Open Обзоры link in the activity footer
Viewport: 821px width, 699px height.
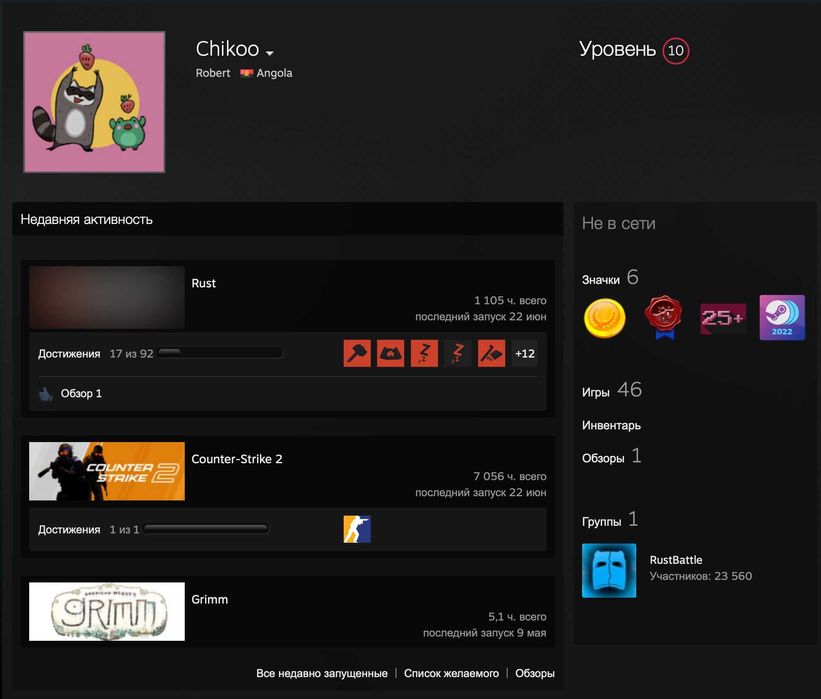pyautogui.click(x=535, y=673)
